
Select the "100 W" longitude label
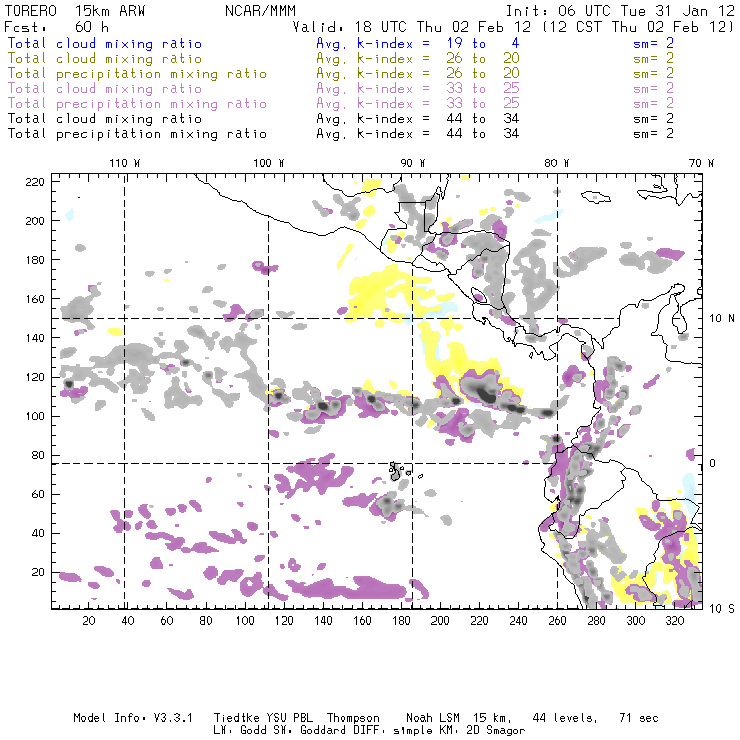(269, 163)
